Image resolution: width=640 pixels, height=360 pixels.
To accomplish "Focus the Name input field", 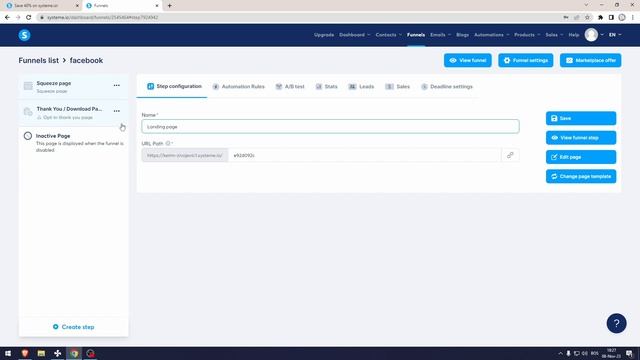I will pyautogui.click(x=330, y=127).
